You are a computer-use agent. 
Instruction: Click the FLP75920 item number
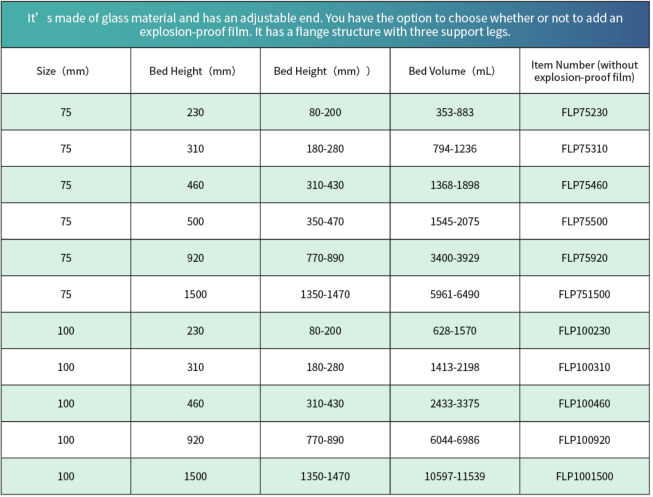585,258
